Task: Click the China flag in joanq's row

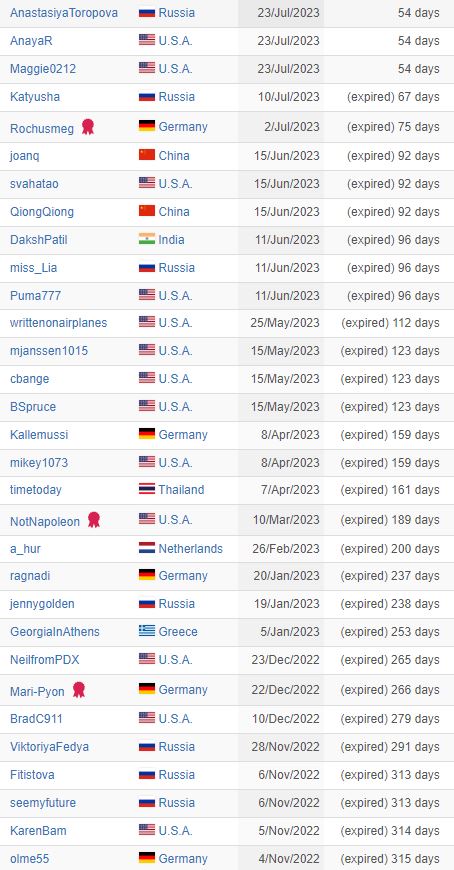Action: (147, 155)
